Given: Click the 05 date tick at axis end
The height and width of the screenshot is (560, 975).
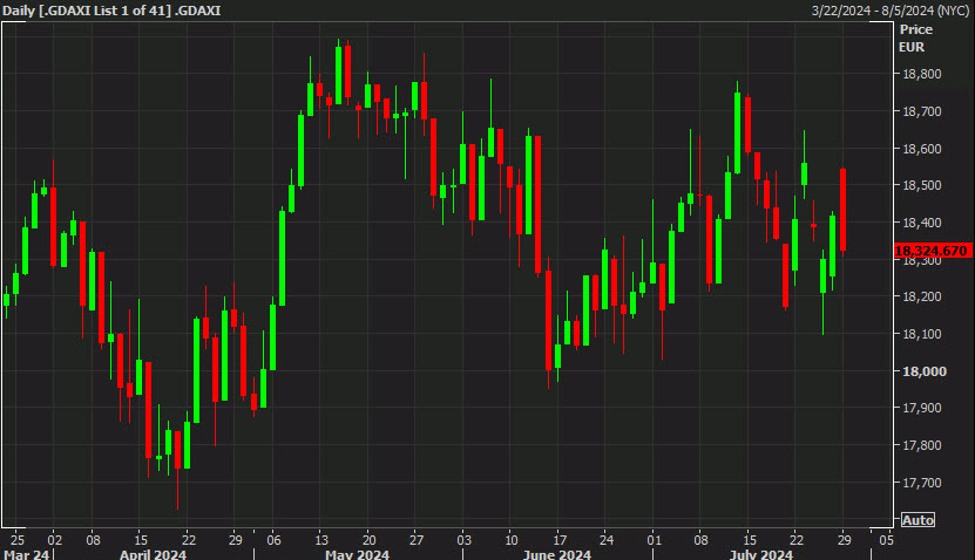Looking at the screenshot, I should pyautogui.click(x=887, y=539).
